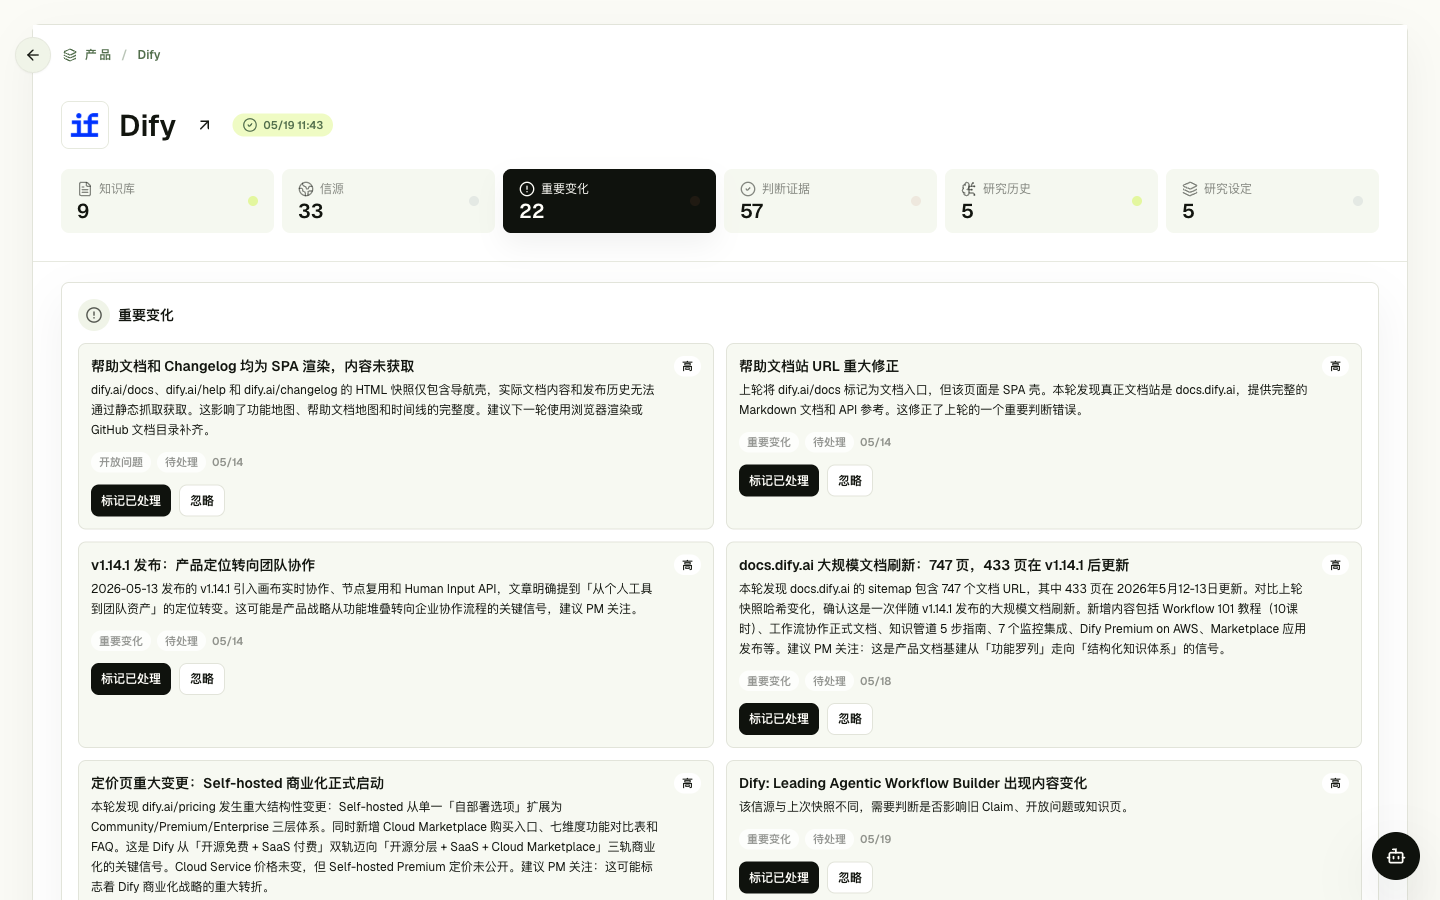Click the check icon in the timestamp badge
1440x900 pixels.
[250, 125]
